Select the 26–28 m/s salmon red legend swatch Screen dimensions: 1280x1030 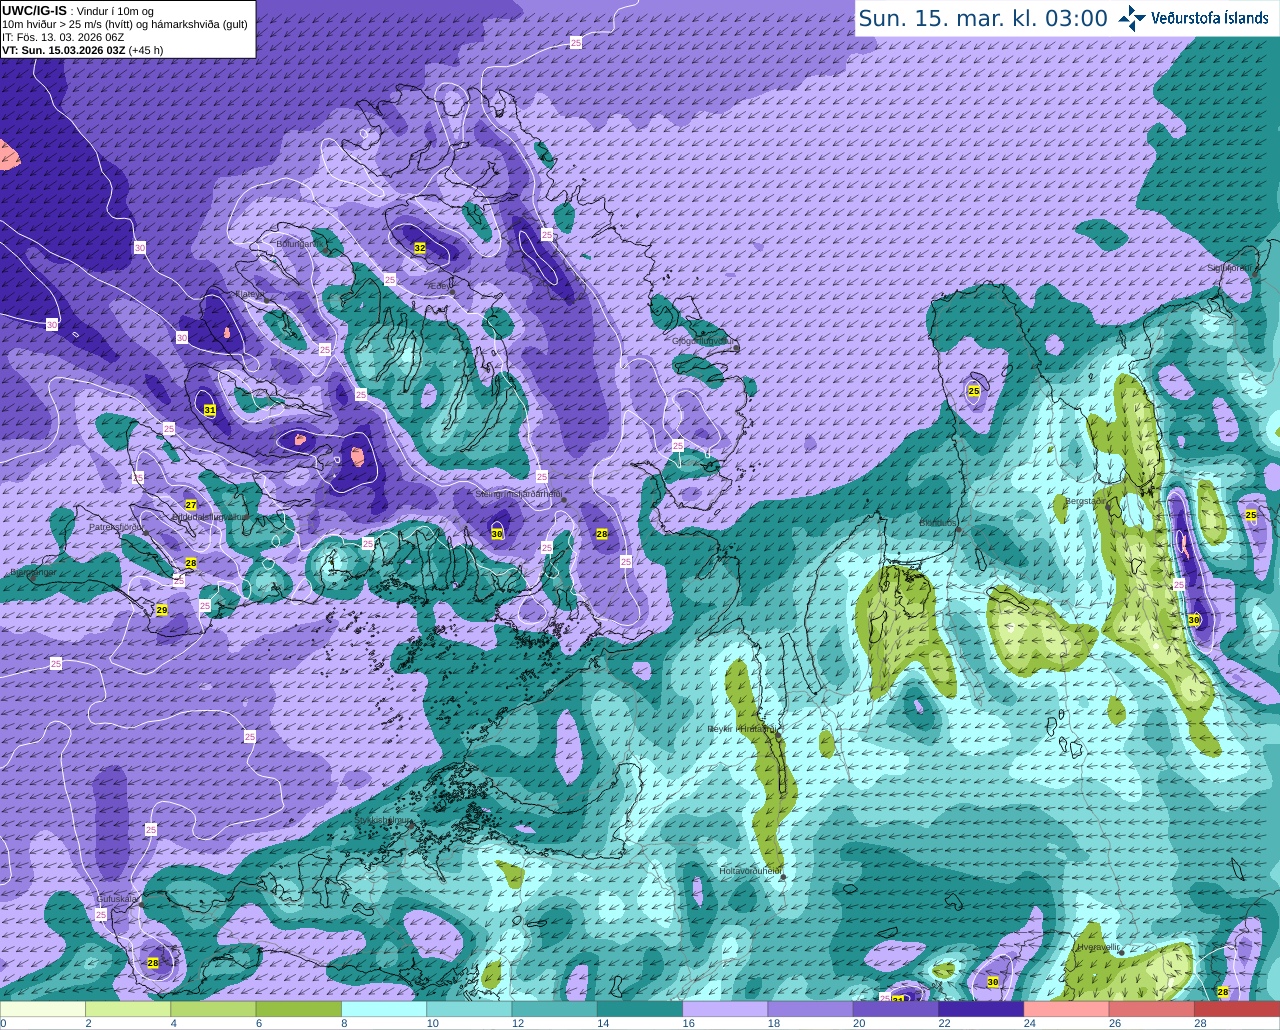pos(1152,1009)
